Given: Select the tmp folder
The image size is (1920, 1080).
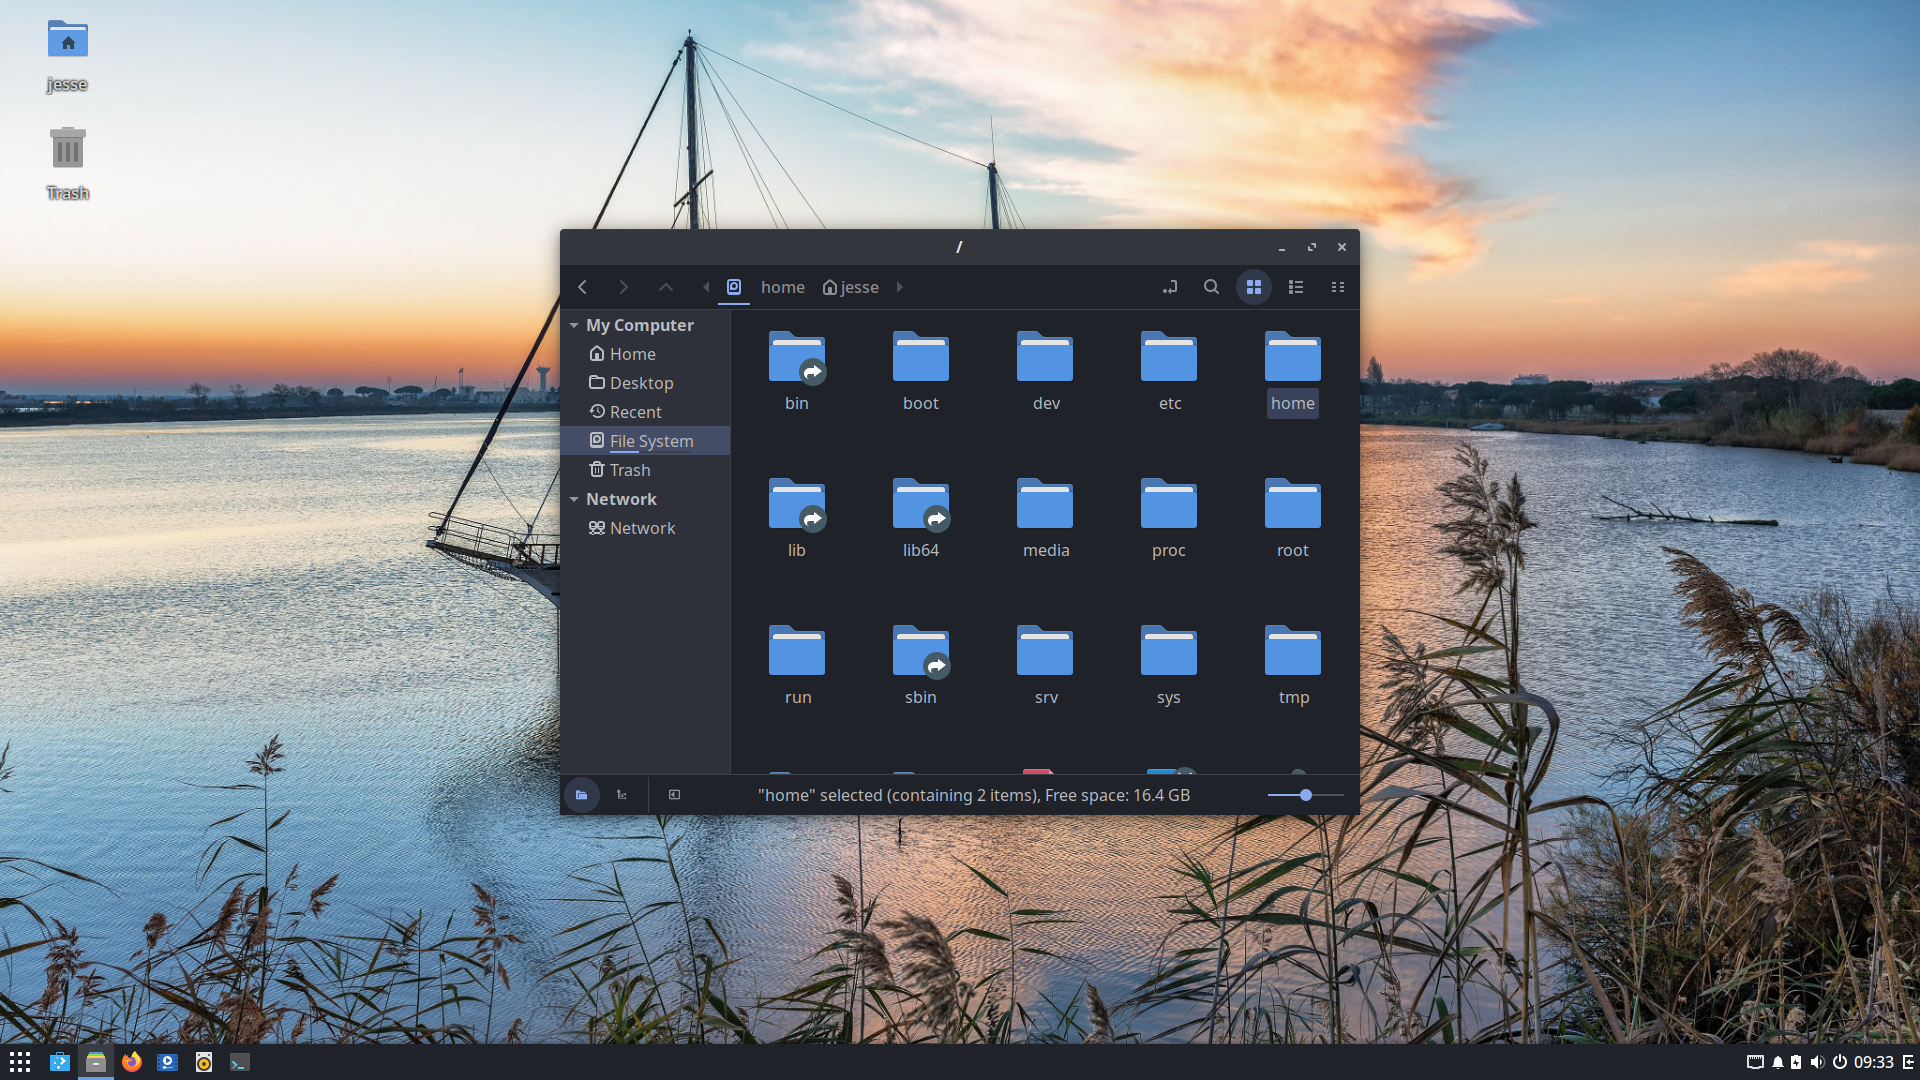Looking at the screenshot, I should 1293,665.
